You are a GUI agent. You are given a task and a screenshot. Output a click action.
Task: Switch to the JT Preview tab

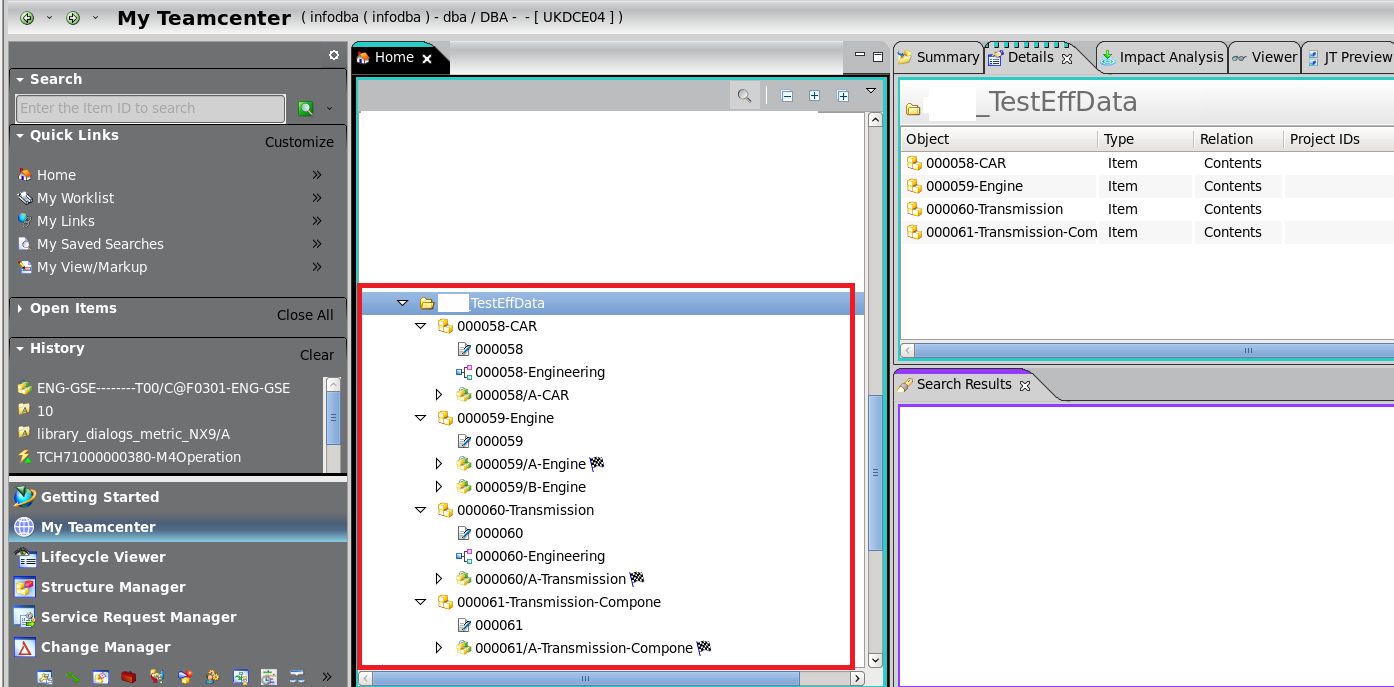coord(1349,57)
